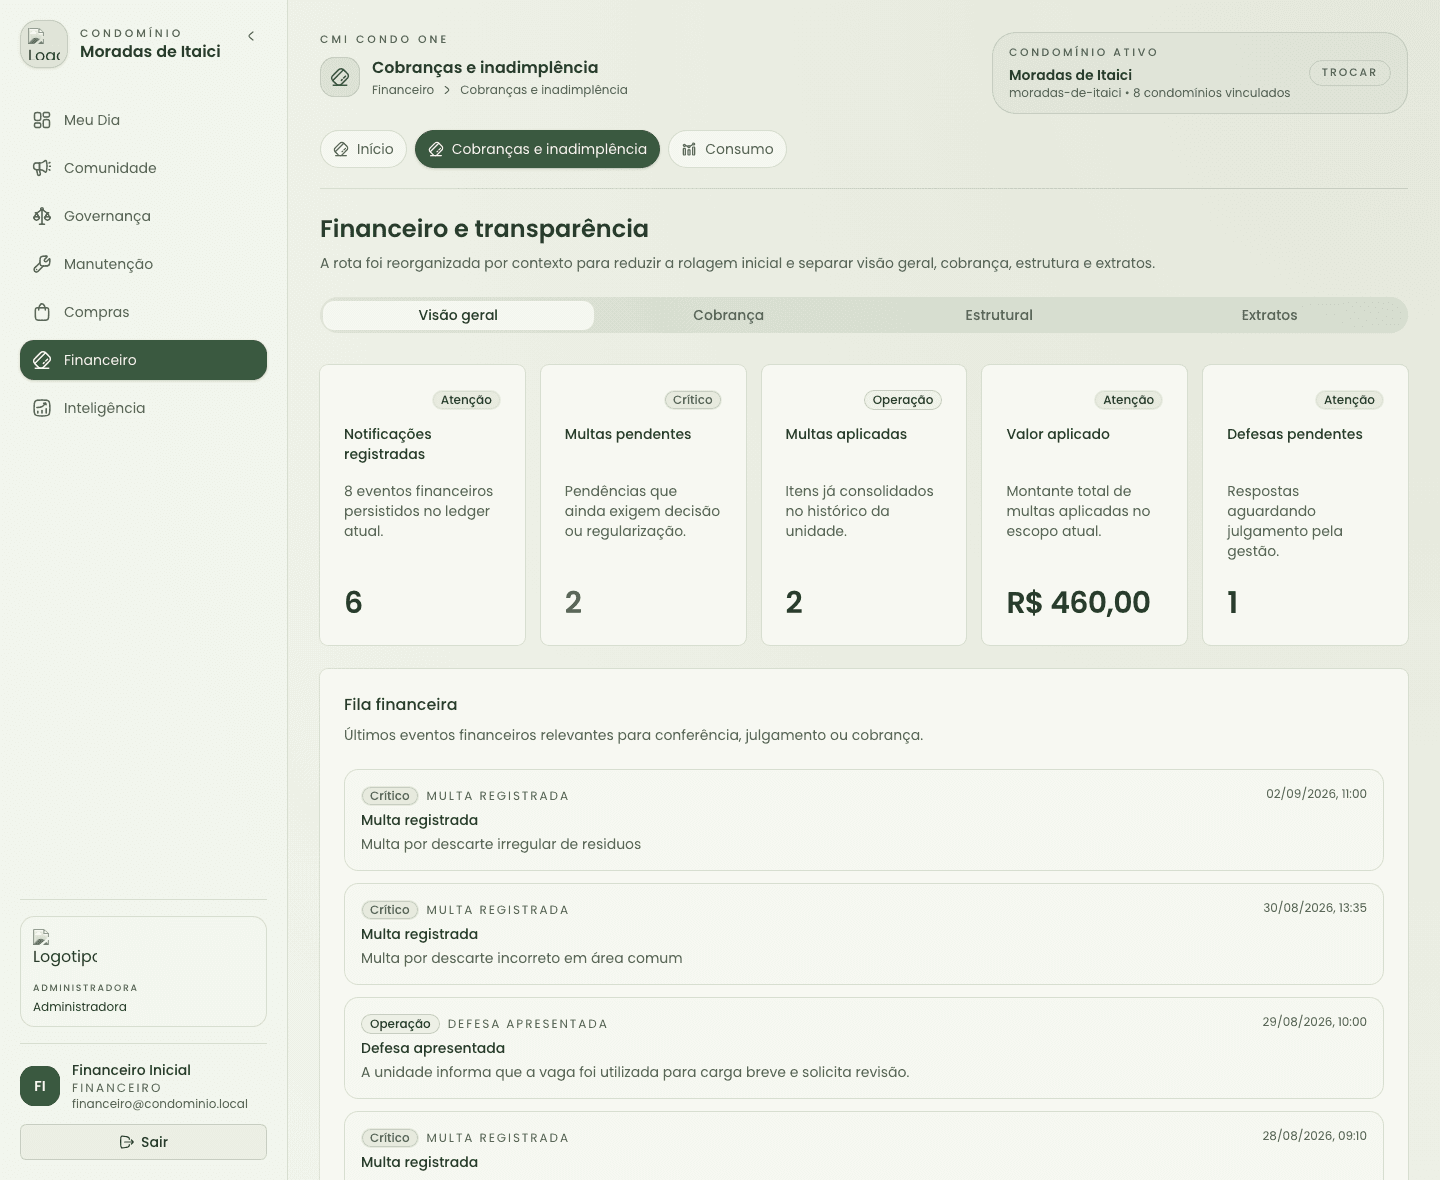
Task: Open Comunidade in the sidebar
Action: 143,168
